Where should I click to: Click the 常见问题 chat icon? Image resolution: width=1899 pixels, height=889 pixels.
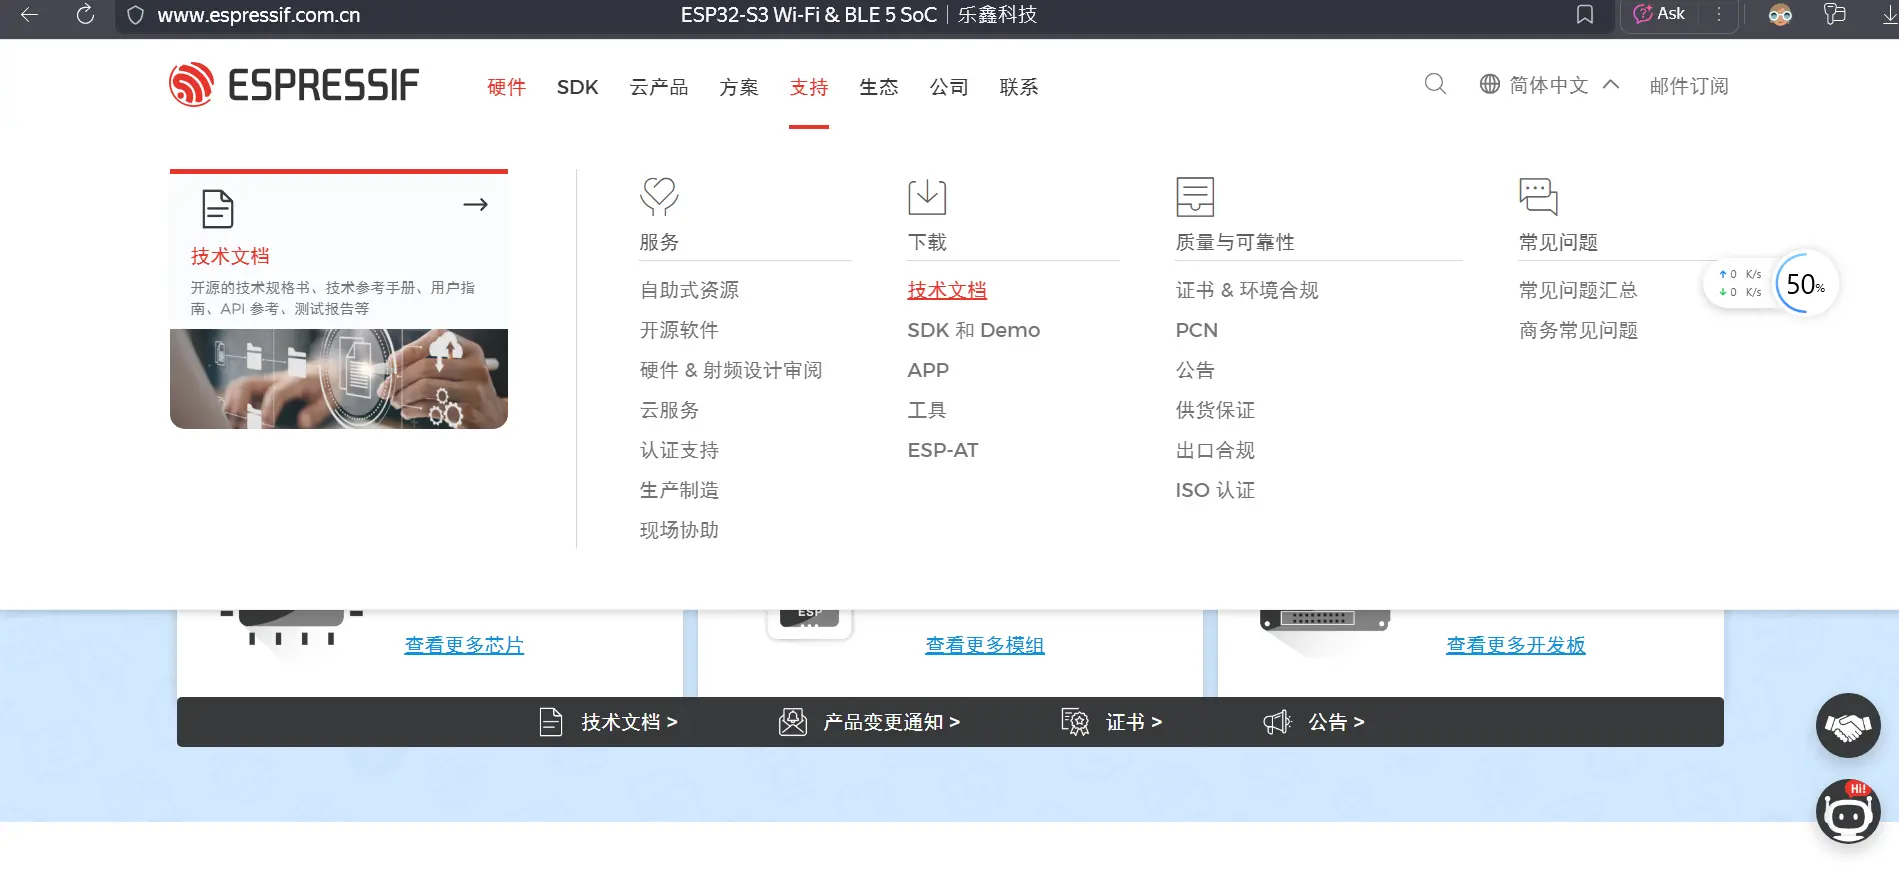[x=1538, y=196]
